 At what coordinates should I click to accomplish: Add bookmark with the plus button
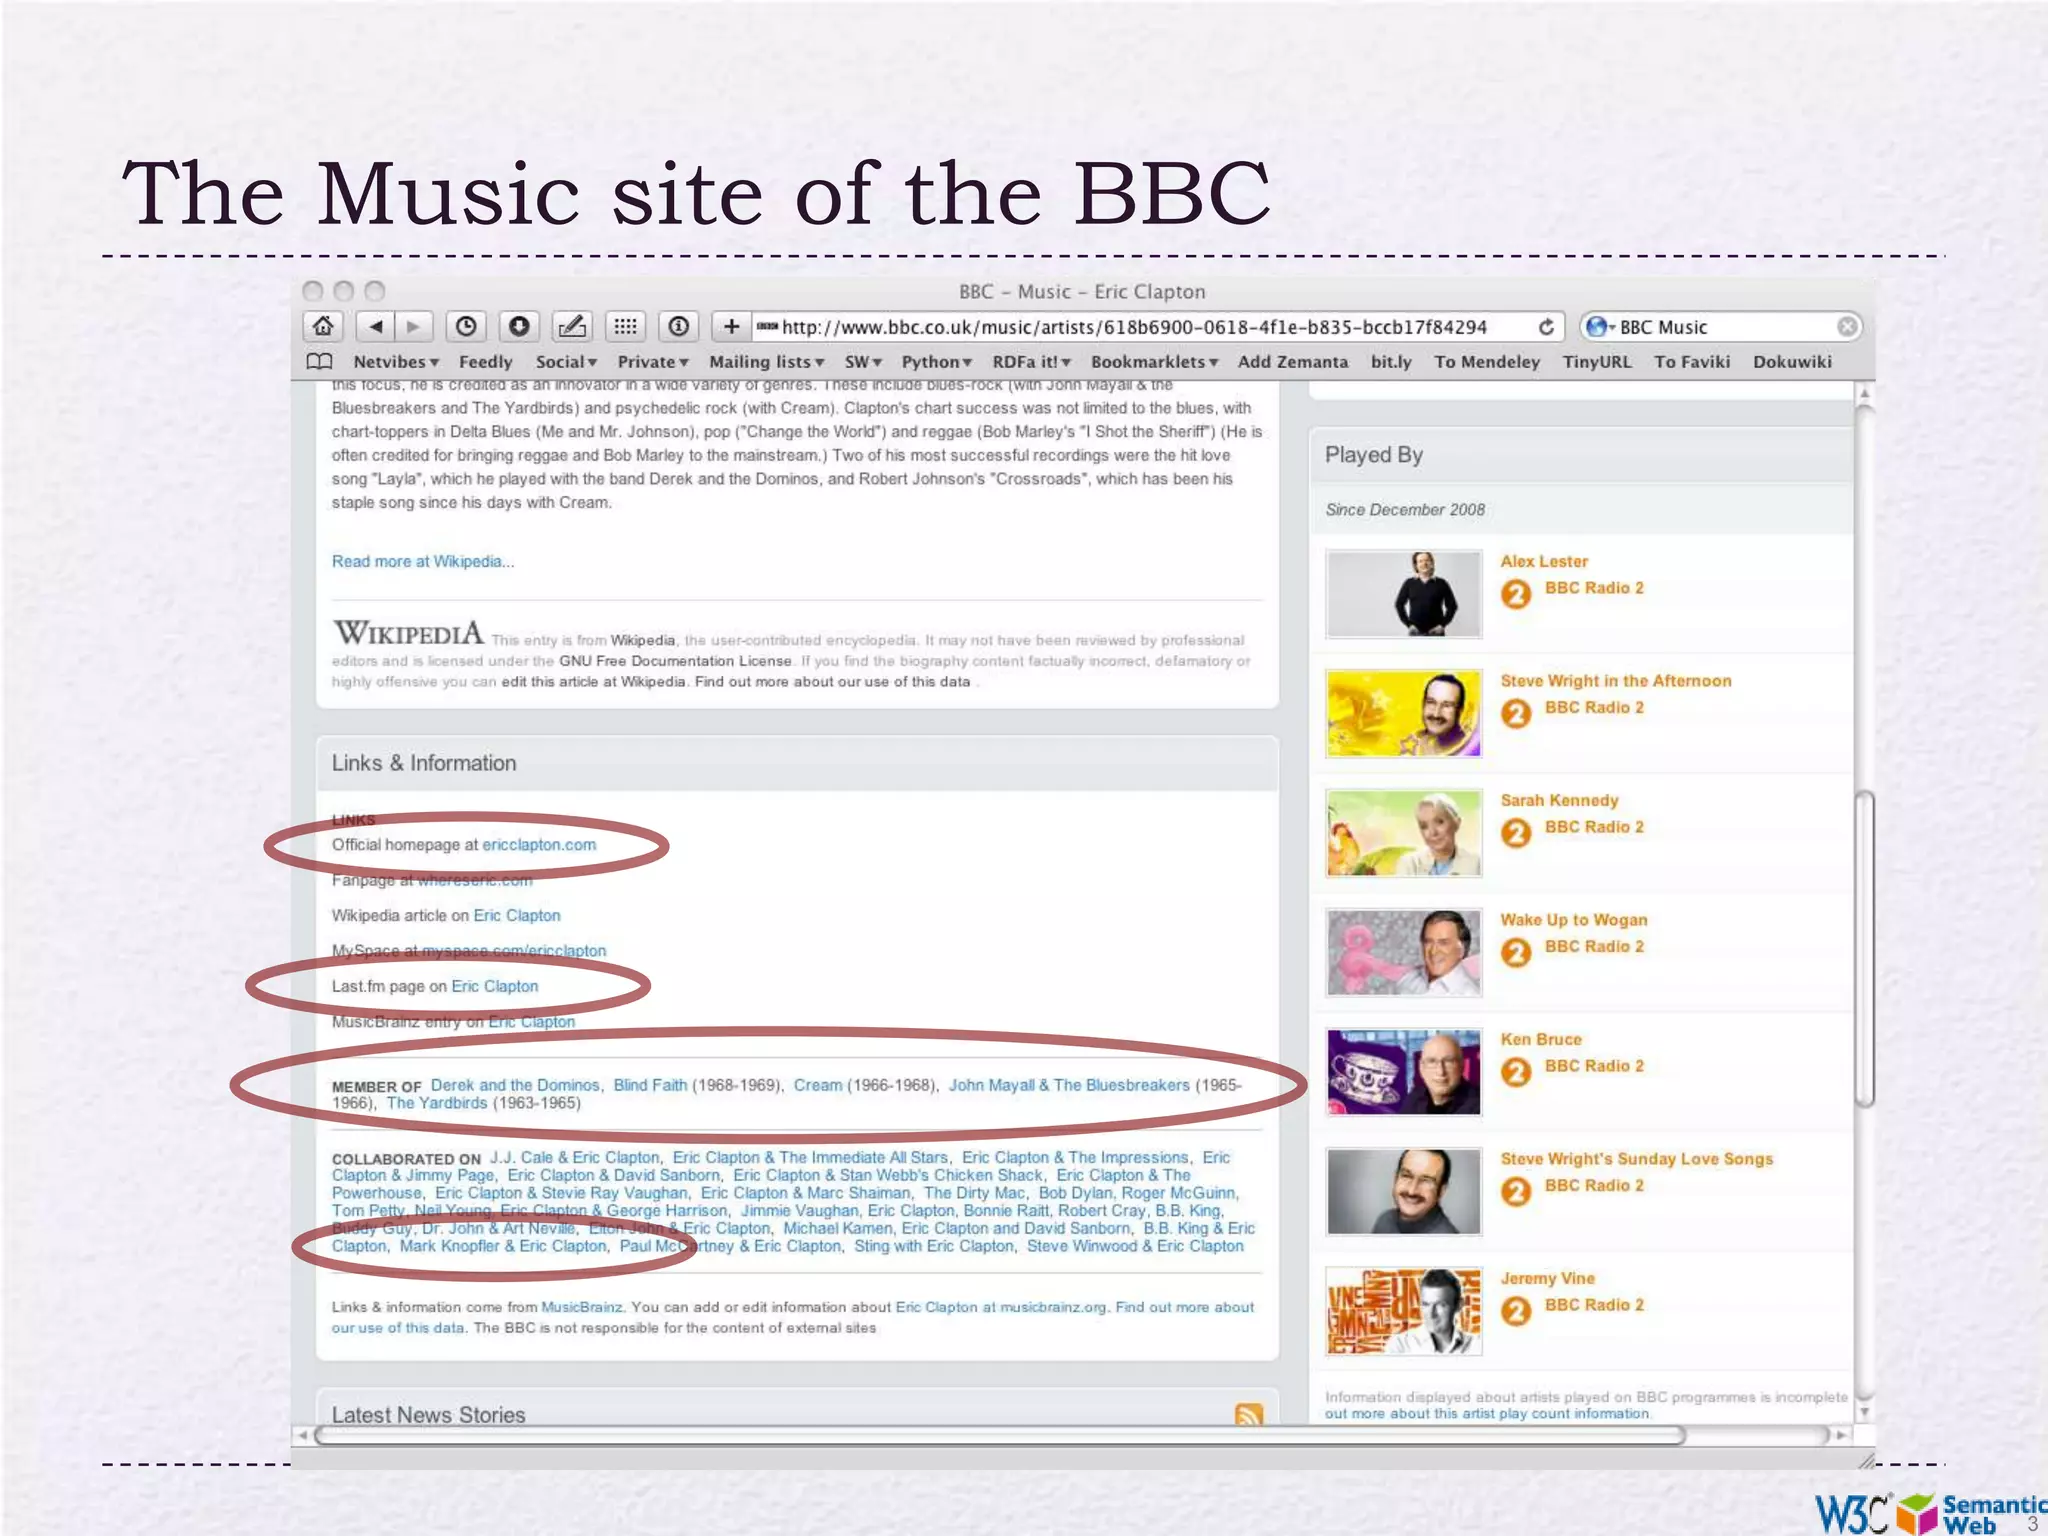[x=731, y=326]
